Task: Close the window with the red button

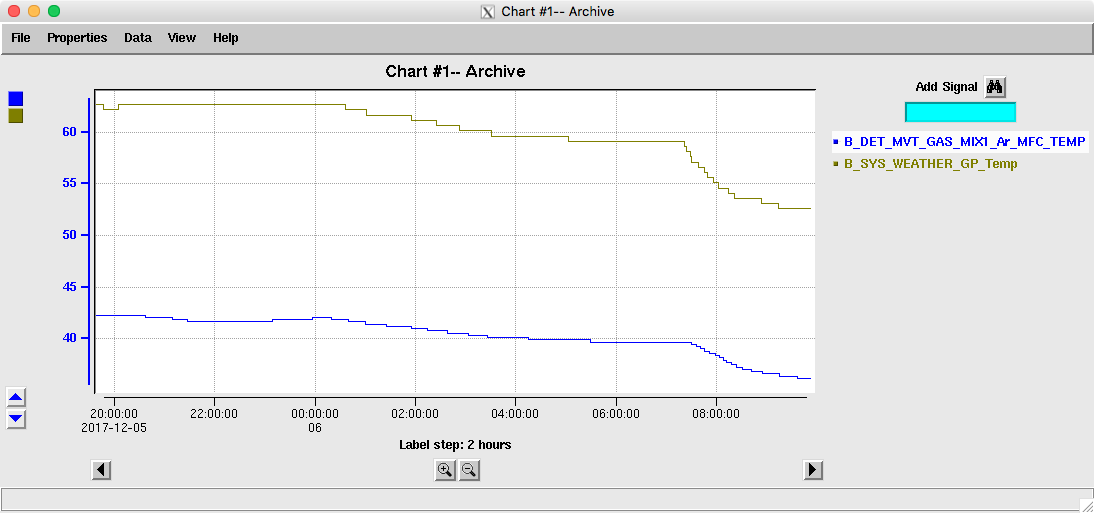Action: [x=14, y=11]
